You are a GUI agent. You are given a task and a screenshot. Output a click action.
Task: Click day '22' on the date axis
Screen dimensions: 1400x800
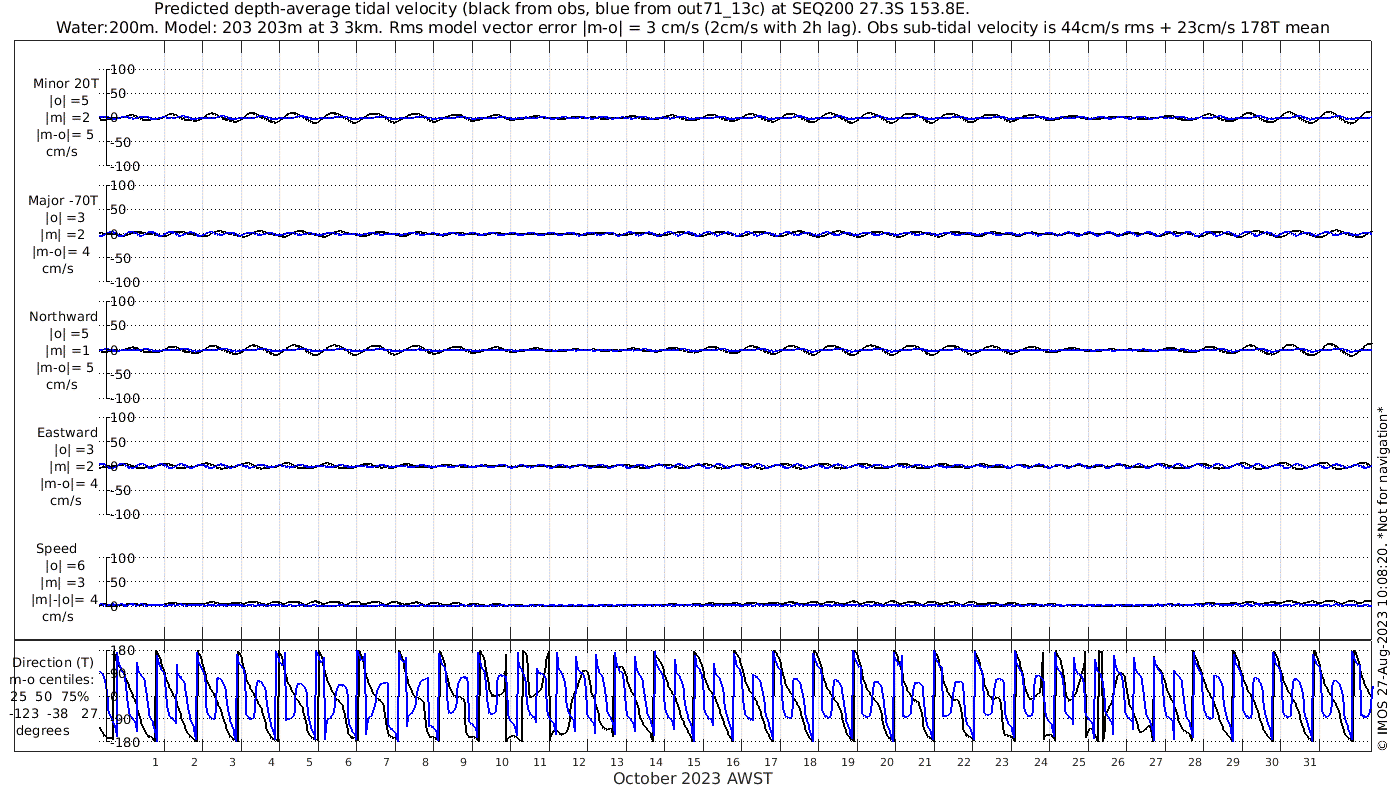click(x=963, y=762)
